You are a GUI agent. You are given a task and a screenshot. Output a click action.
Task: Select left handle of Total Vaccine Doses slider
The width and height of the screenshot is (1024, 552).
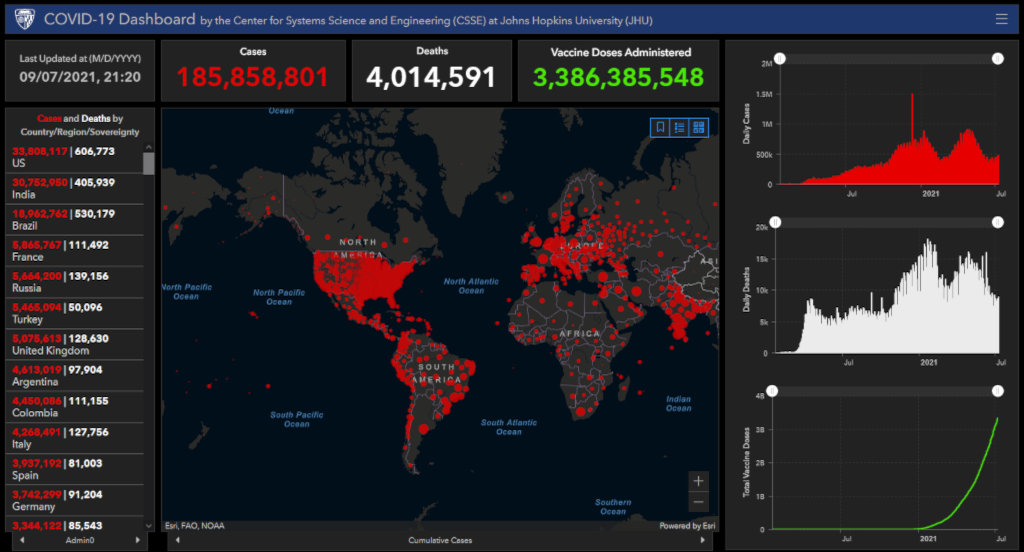pos(773,391)
